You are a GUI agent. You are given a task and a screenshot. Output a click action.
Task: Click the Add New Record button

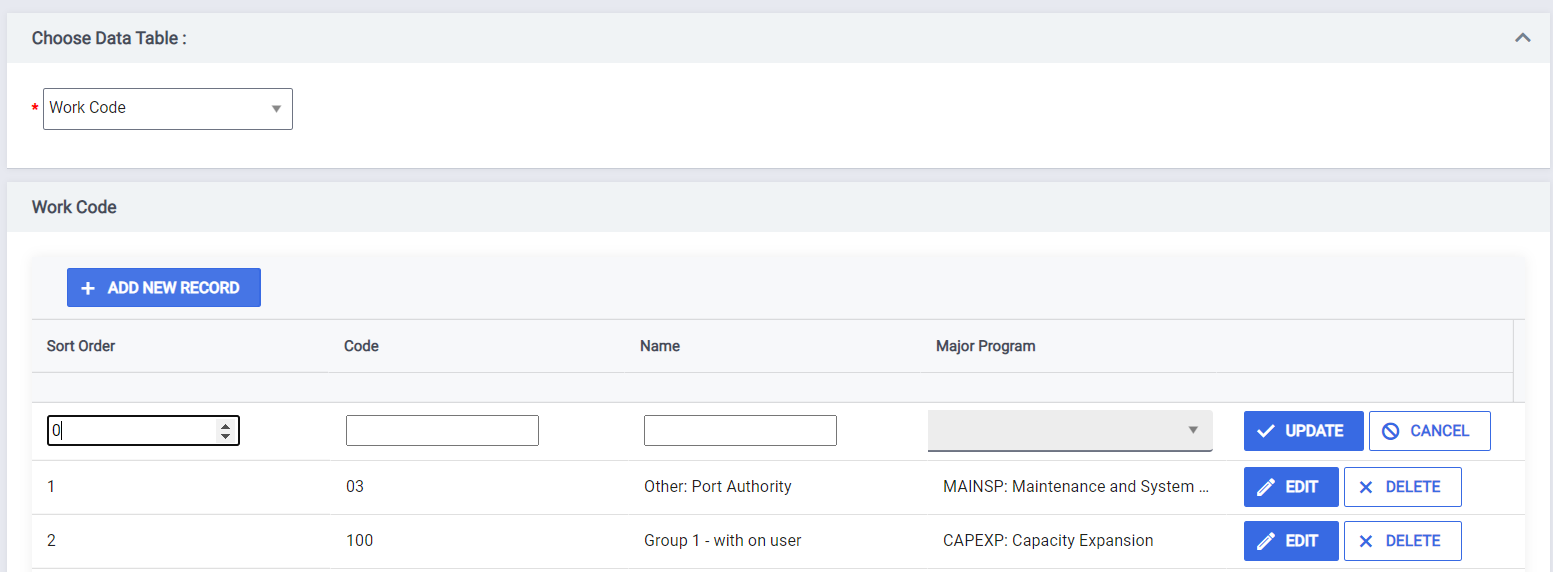pyautogui.click(x=164, y=287)
